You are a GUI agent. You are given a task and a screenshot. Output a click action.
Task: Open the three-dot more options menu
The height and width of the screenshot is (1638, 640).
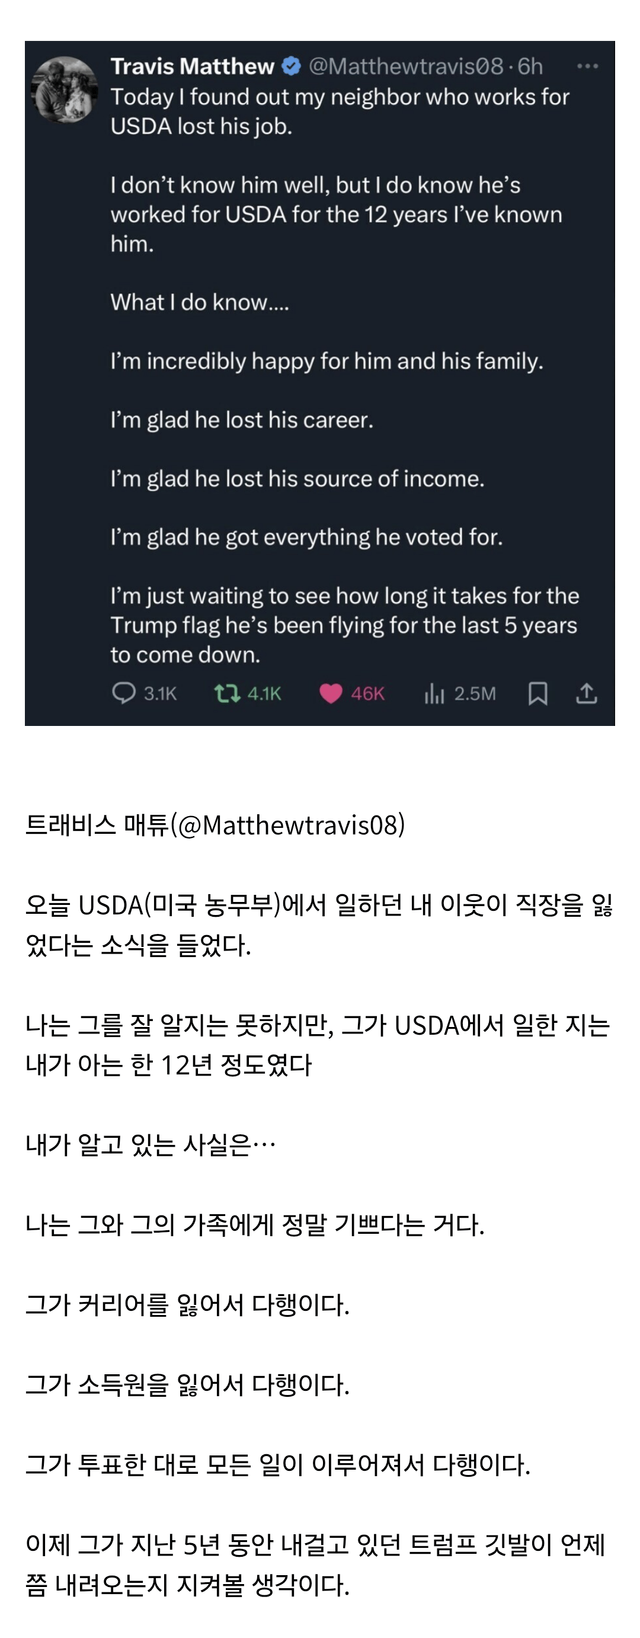tap(587, 67)
